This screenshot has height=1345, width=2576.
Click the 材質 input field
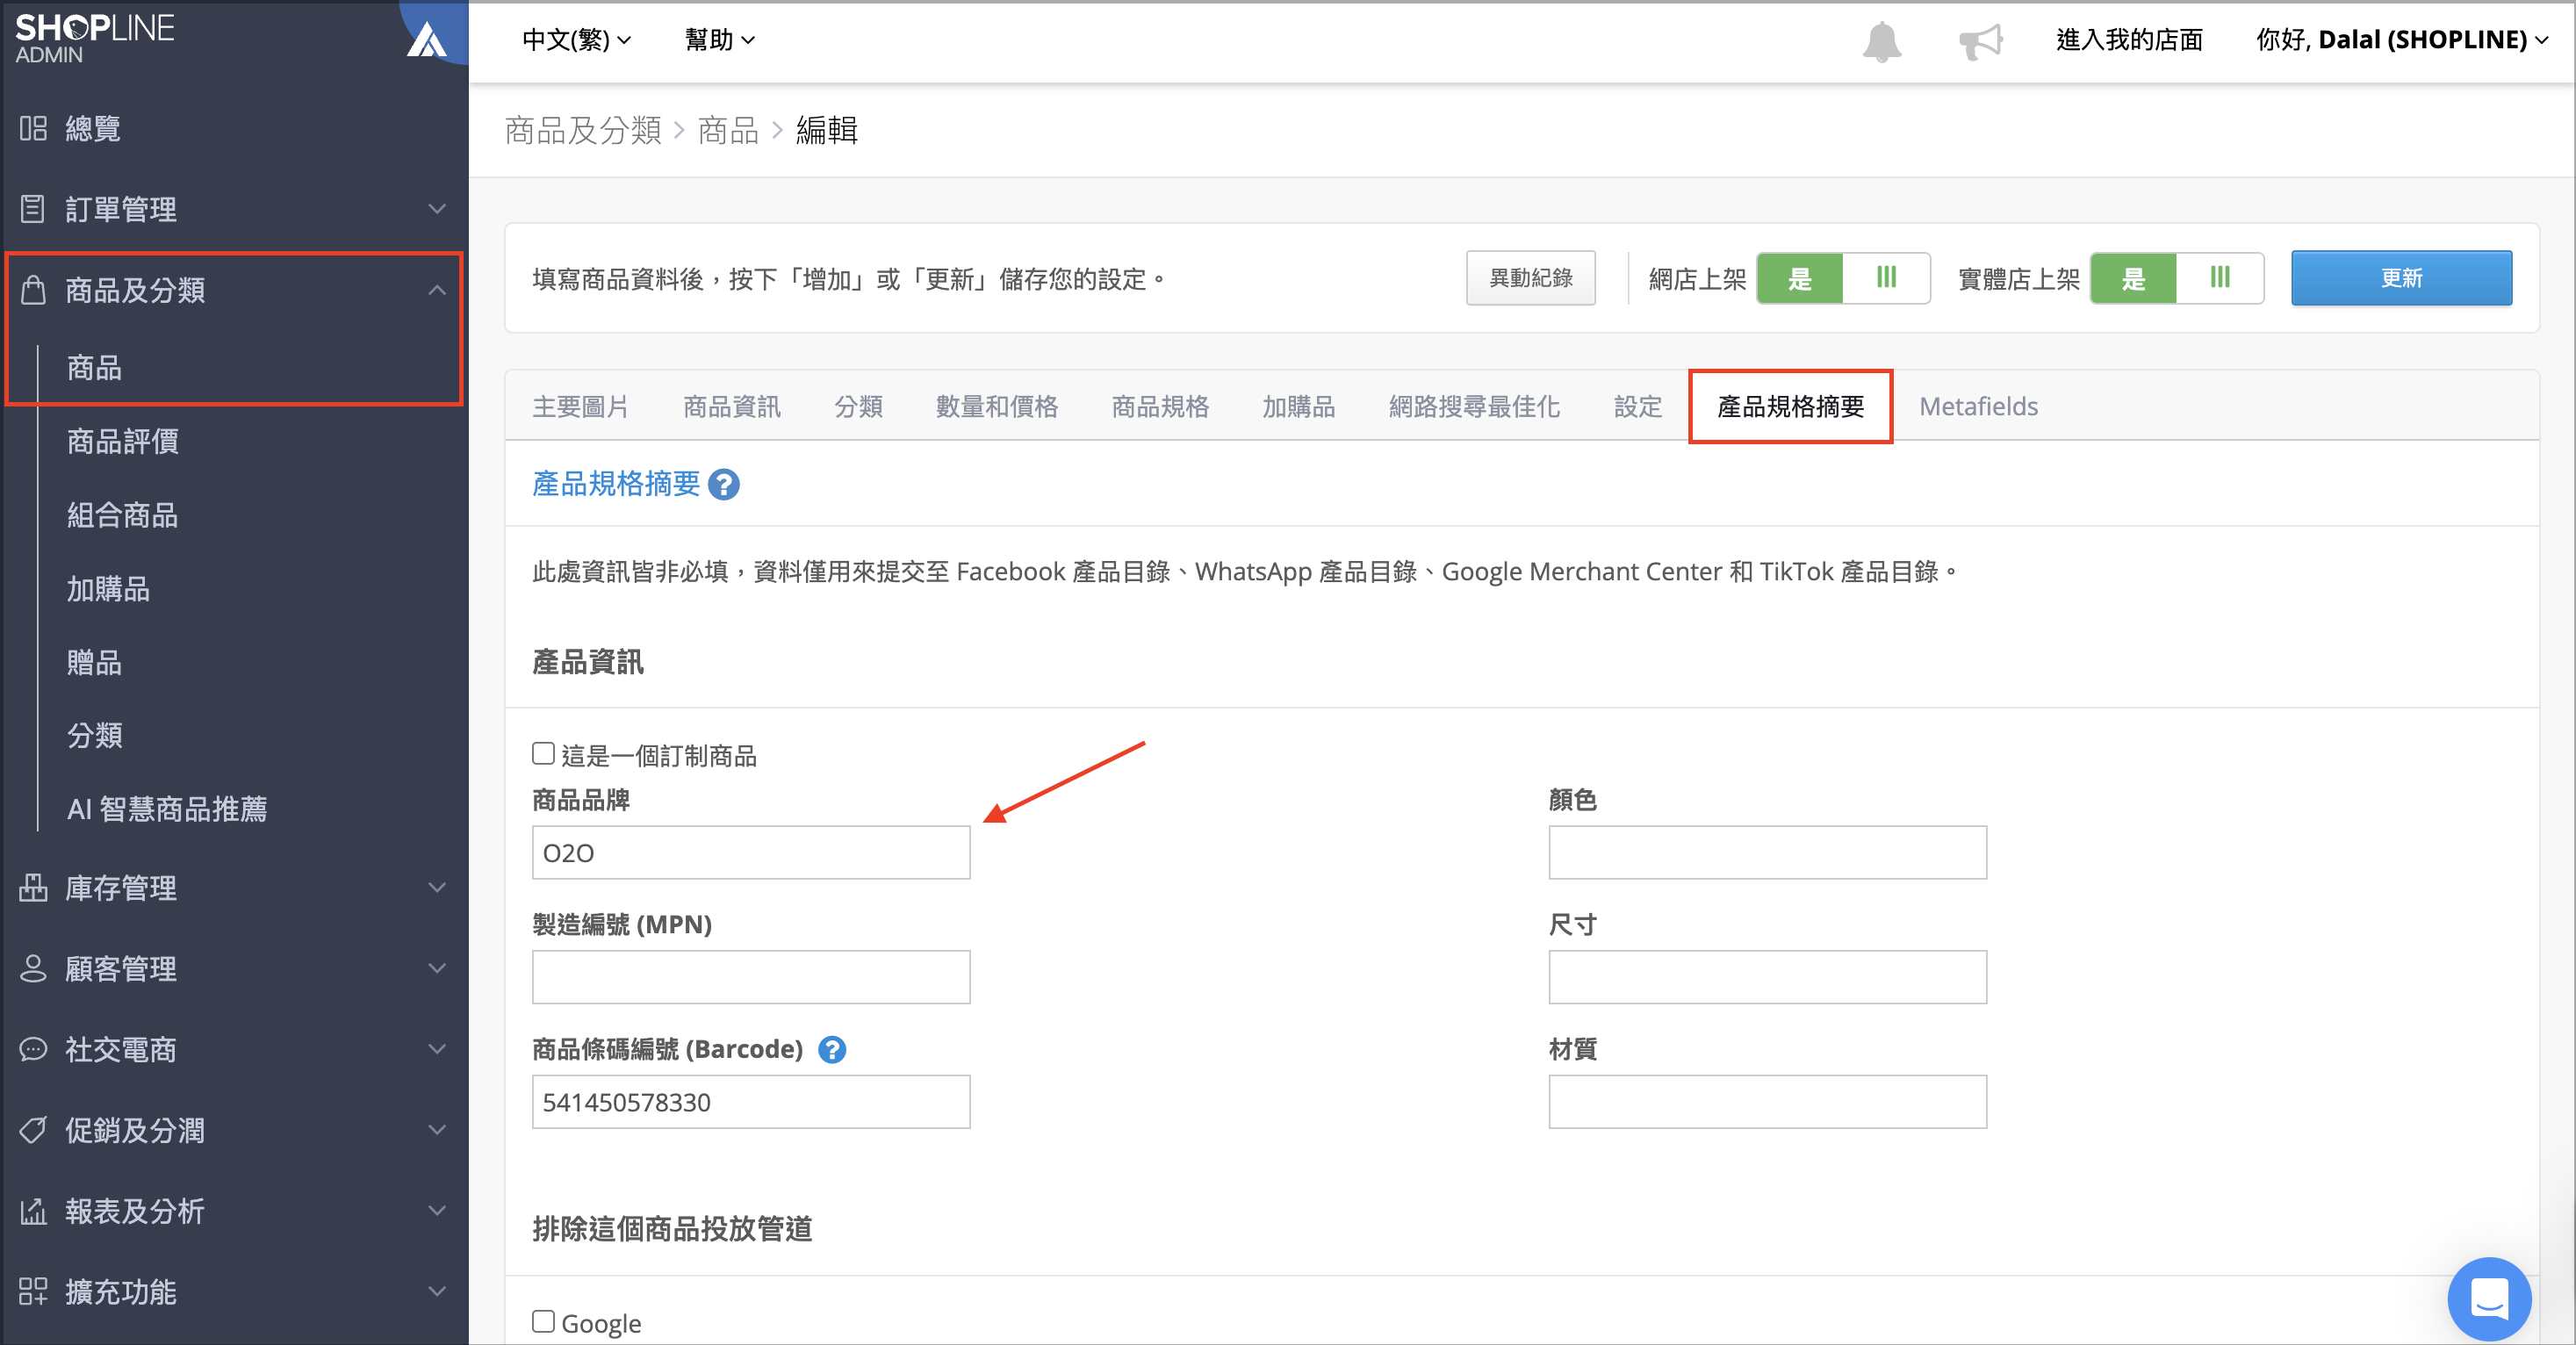[1767, 1102]
